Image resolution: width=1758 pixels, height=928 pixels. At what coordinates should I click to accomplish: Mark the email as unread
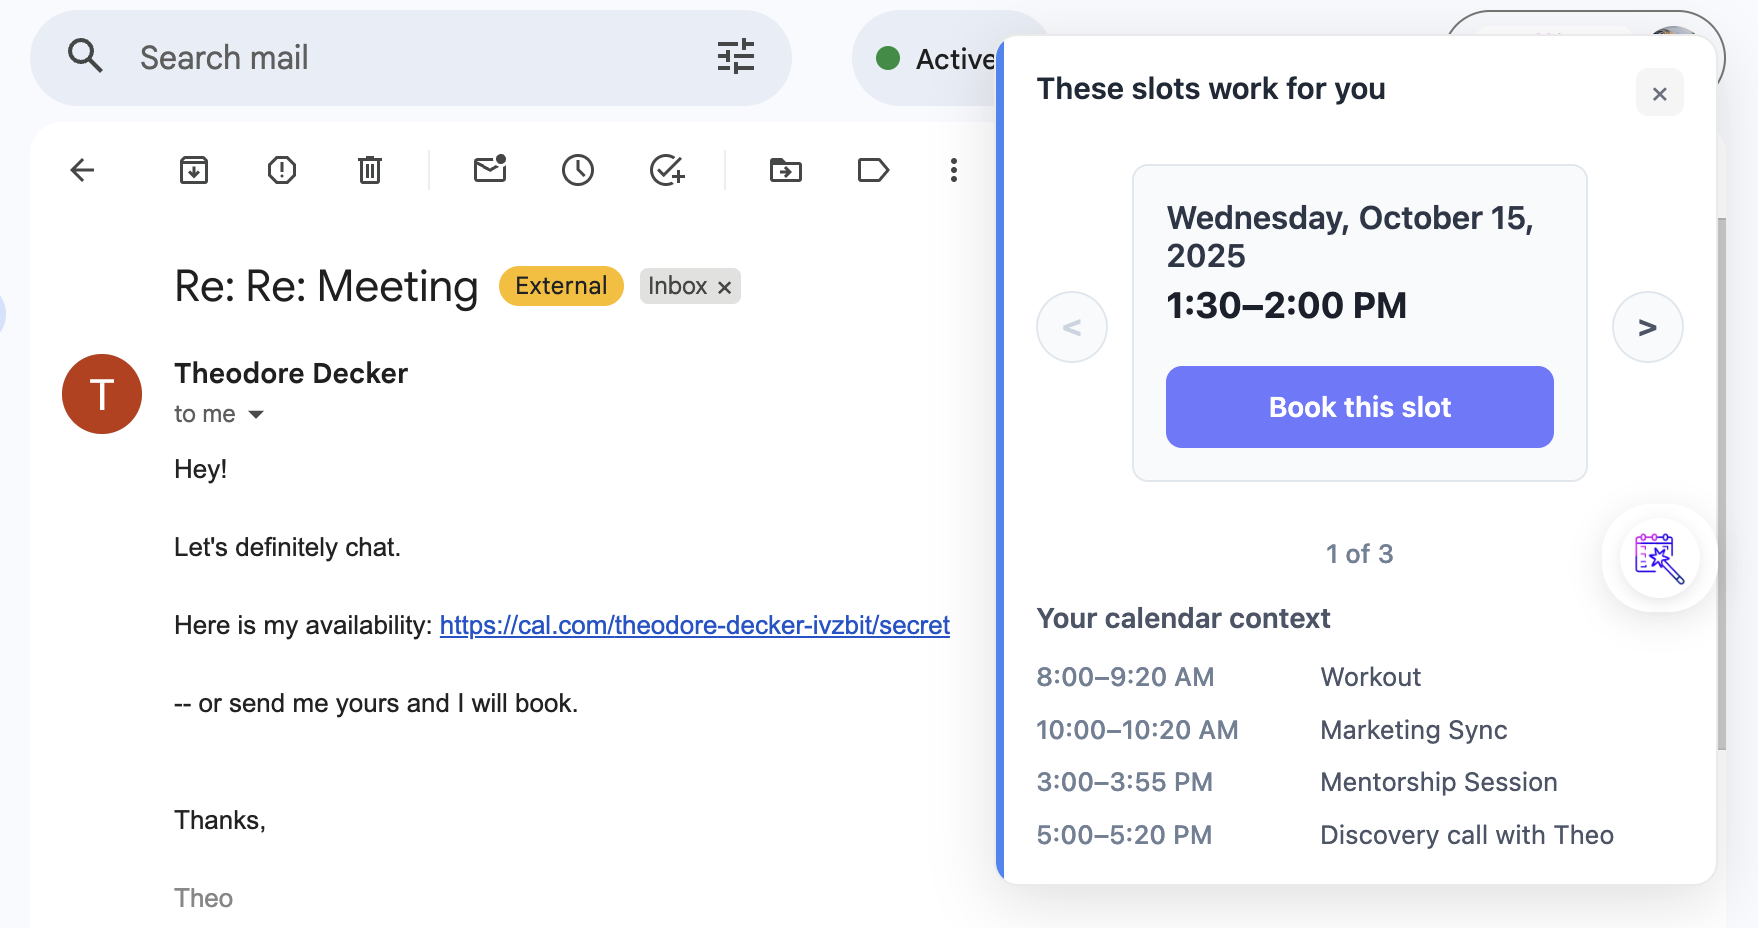[490, 170]
